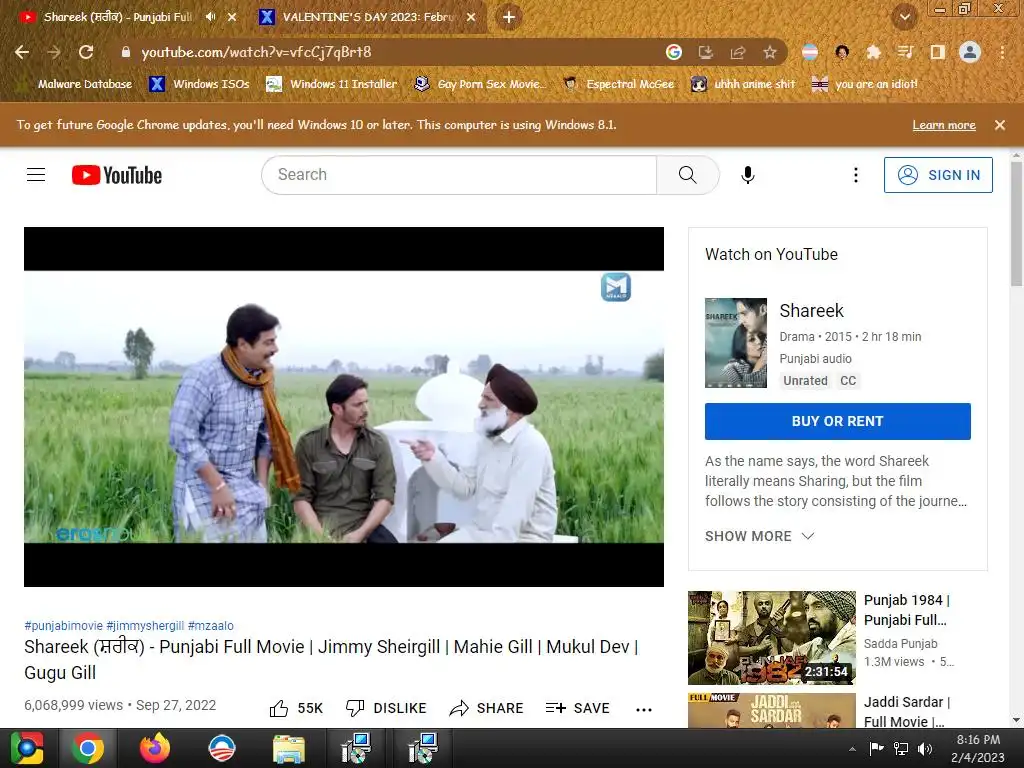Open the #mzaalo hashtag link
Image resolution: width=1024 pixels, height=768 pixels.
[x=210, y=626]
